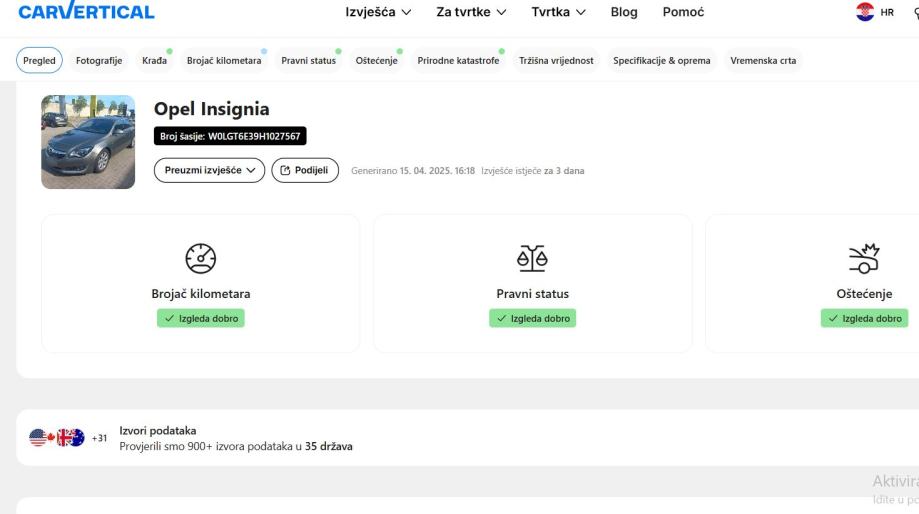Click the Podijeli share button
919x514 pixels.
pyautogui.click(x=305, y=170)
